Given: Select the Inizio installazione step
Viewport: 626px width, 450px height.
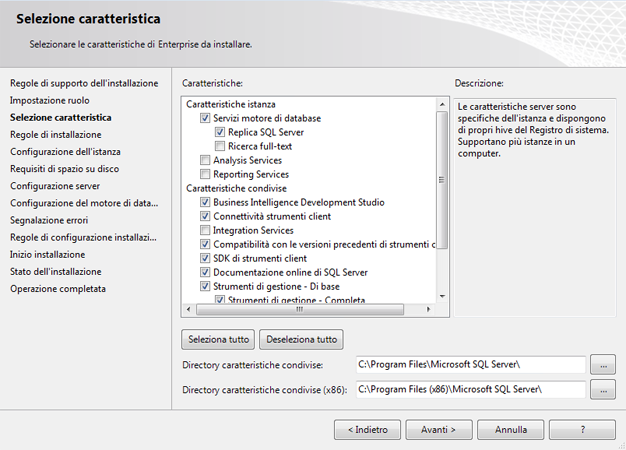Looking at the screenshot, I should tap(47, 255).
